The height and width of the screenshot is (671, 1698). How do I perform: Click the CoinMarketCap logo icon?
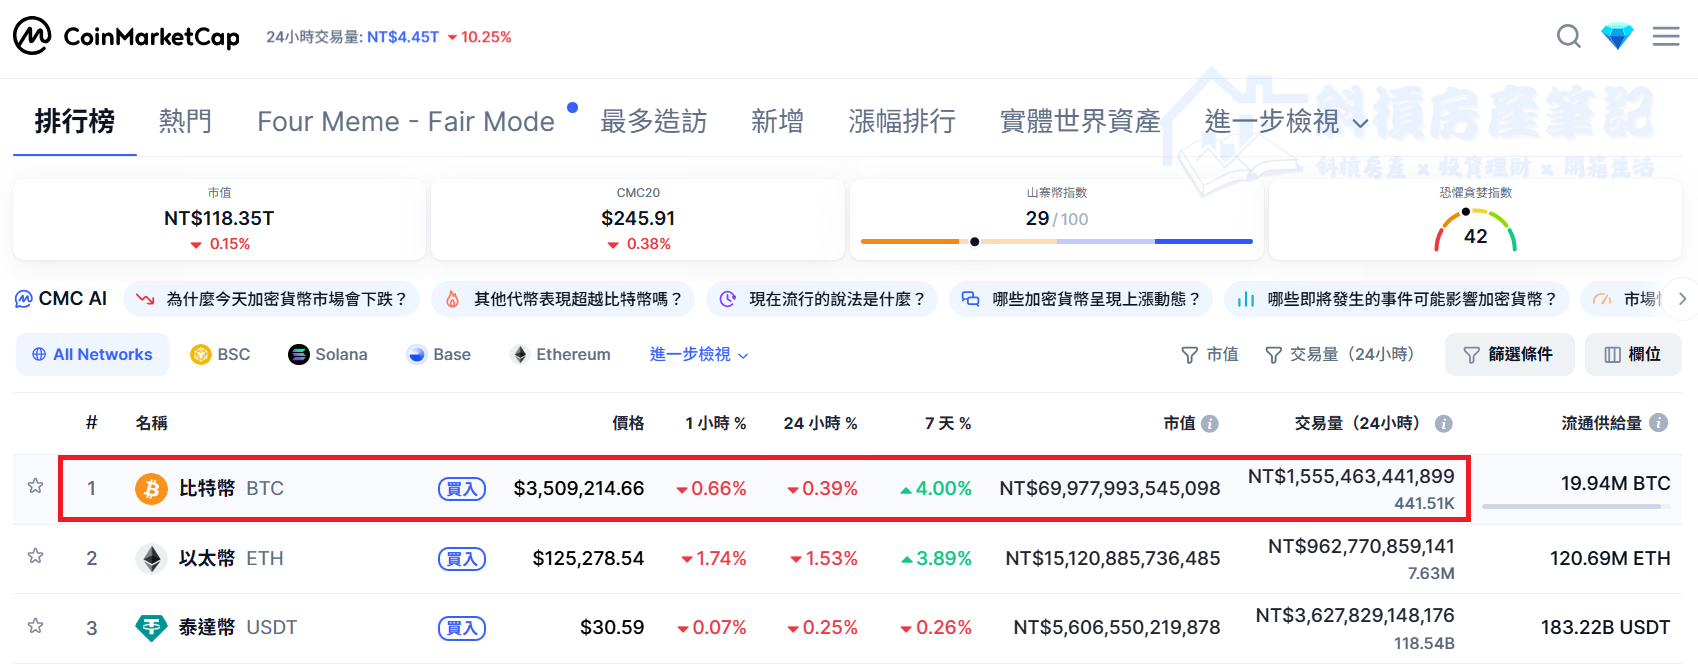pos(32,36)
